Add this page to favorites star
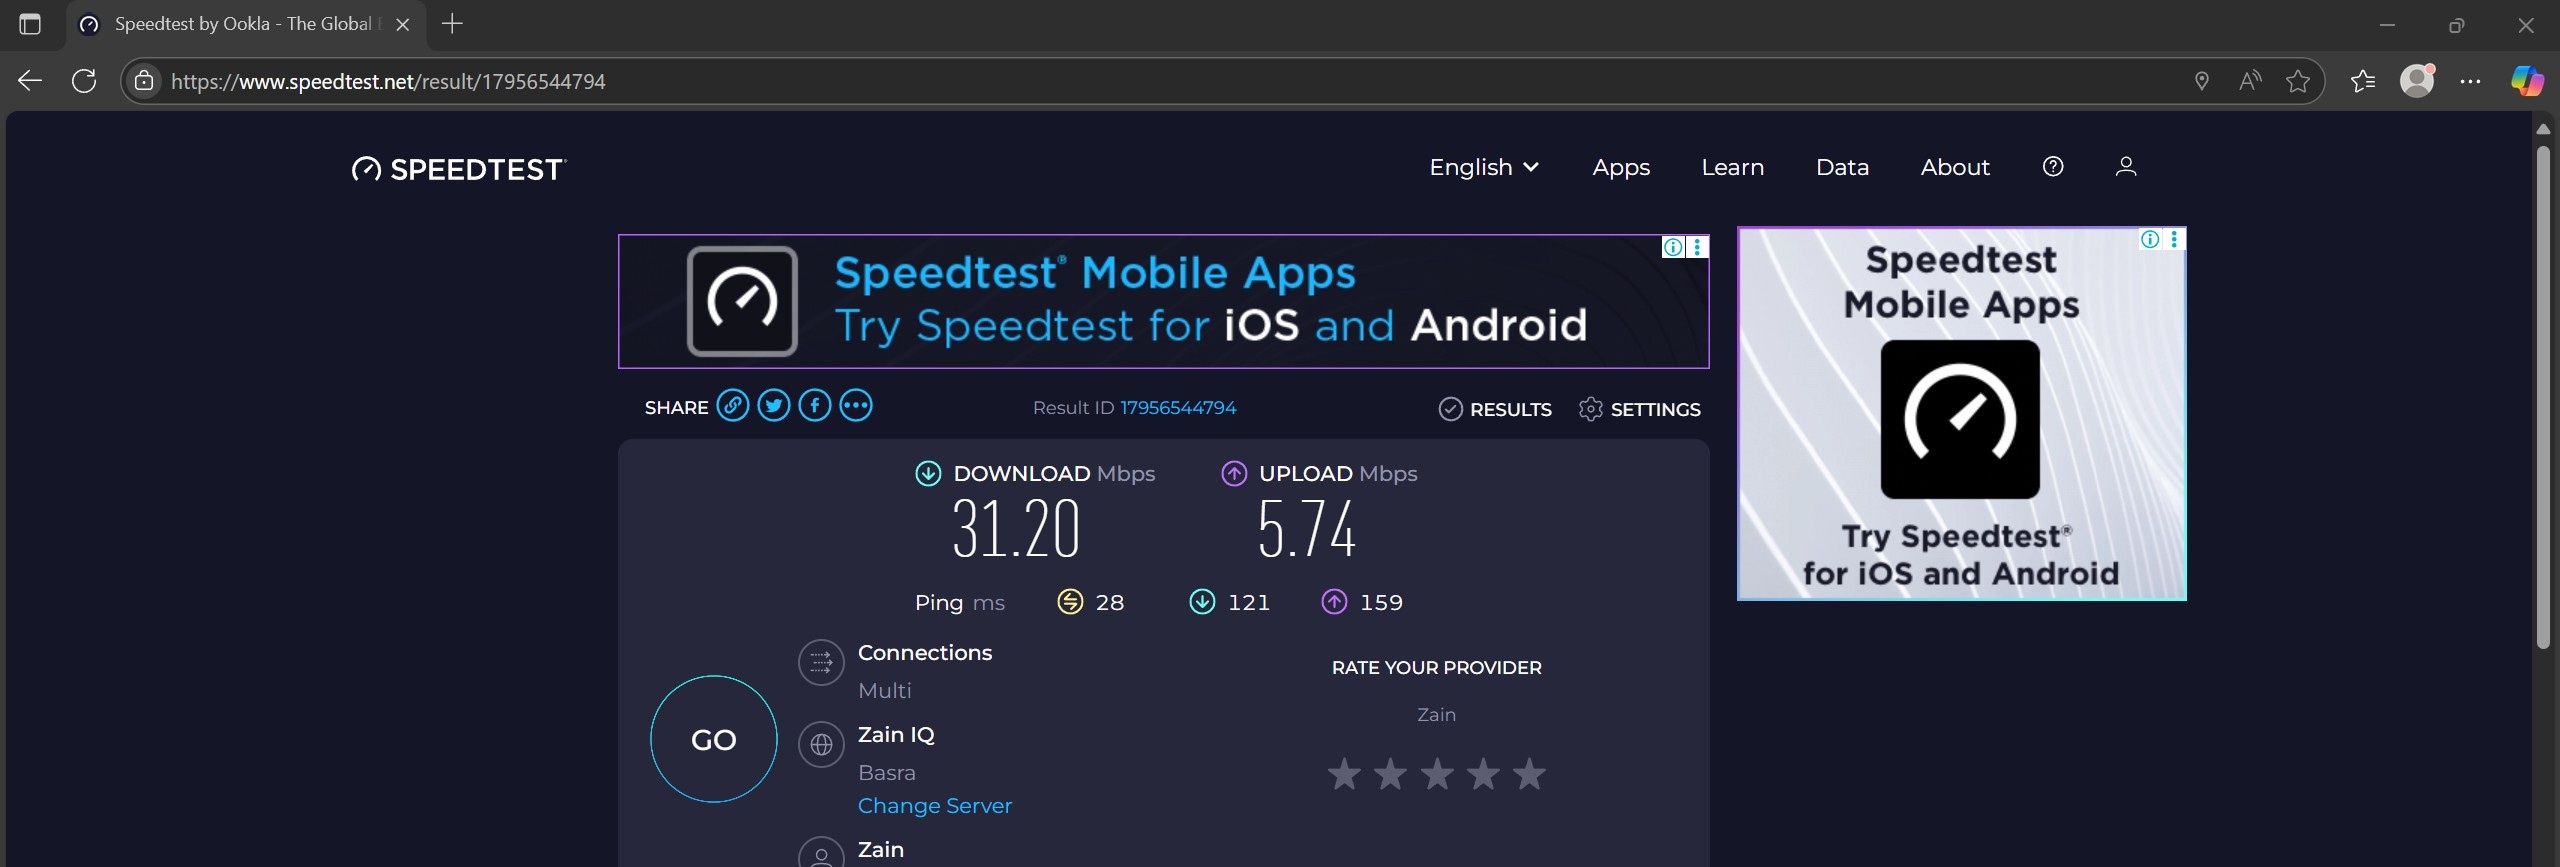This screenshot has height=867, width=2560. tap(2298, 81)
